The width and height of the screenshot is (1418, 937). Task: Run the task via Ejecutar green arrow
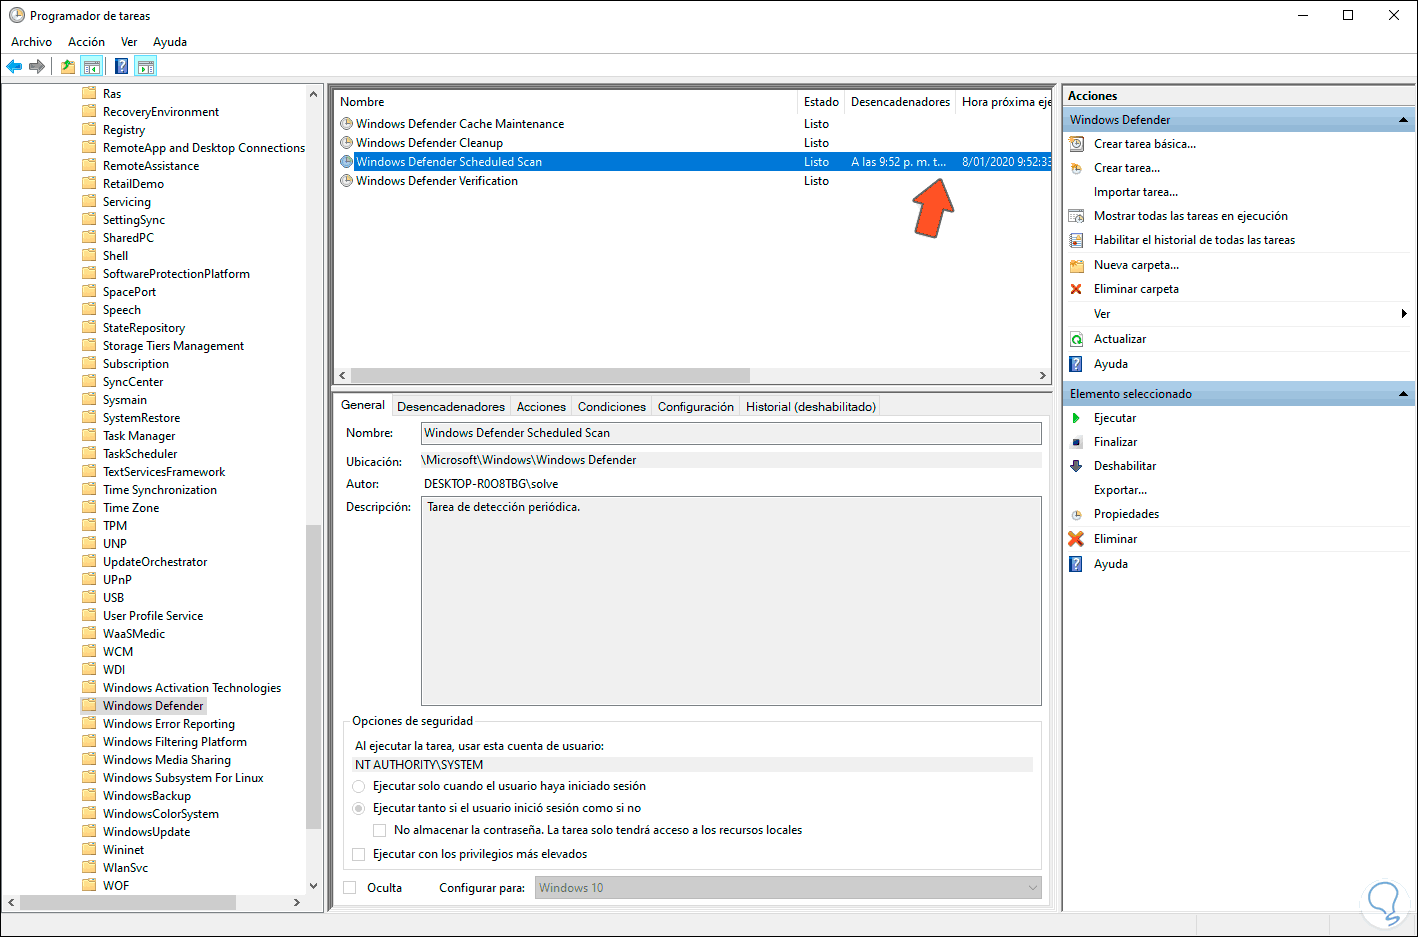(1077, 417)
